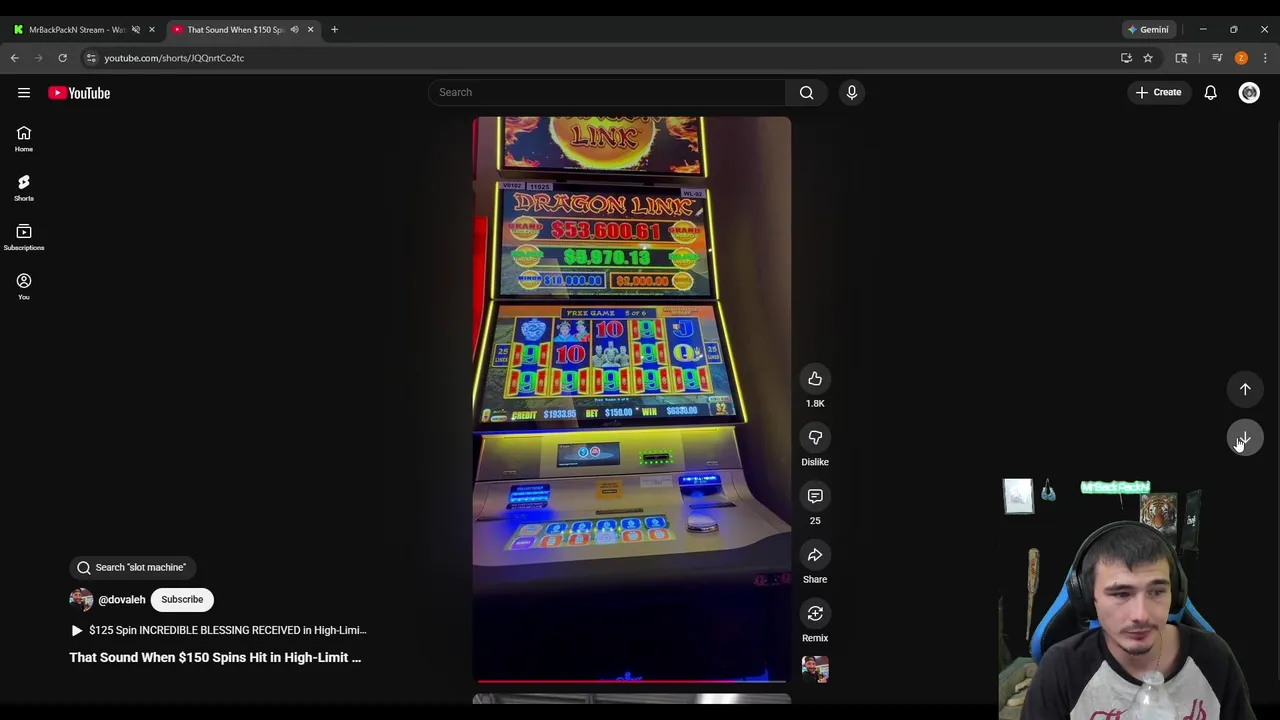Close the MrBackPackN Stream tab
This screenshot has width=1280, height=720.
tap(152, 30)
